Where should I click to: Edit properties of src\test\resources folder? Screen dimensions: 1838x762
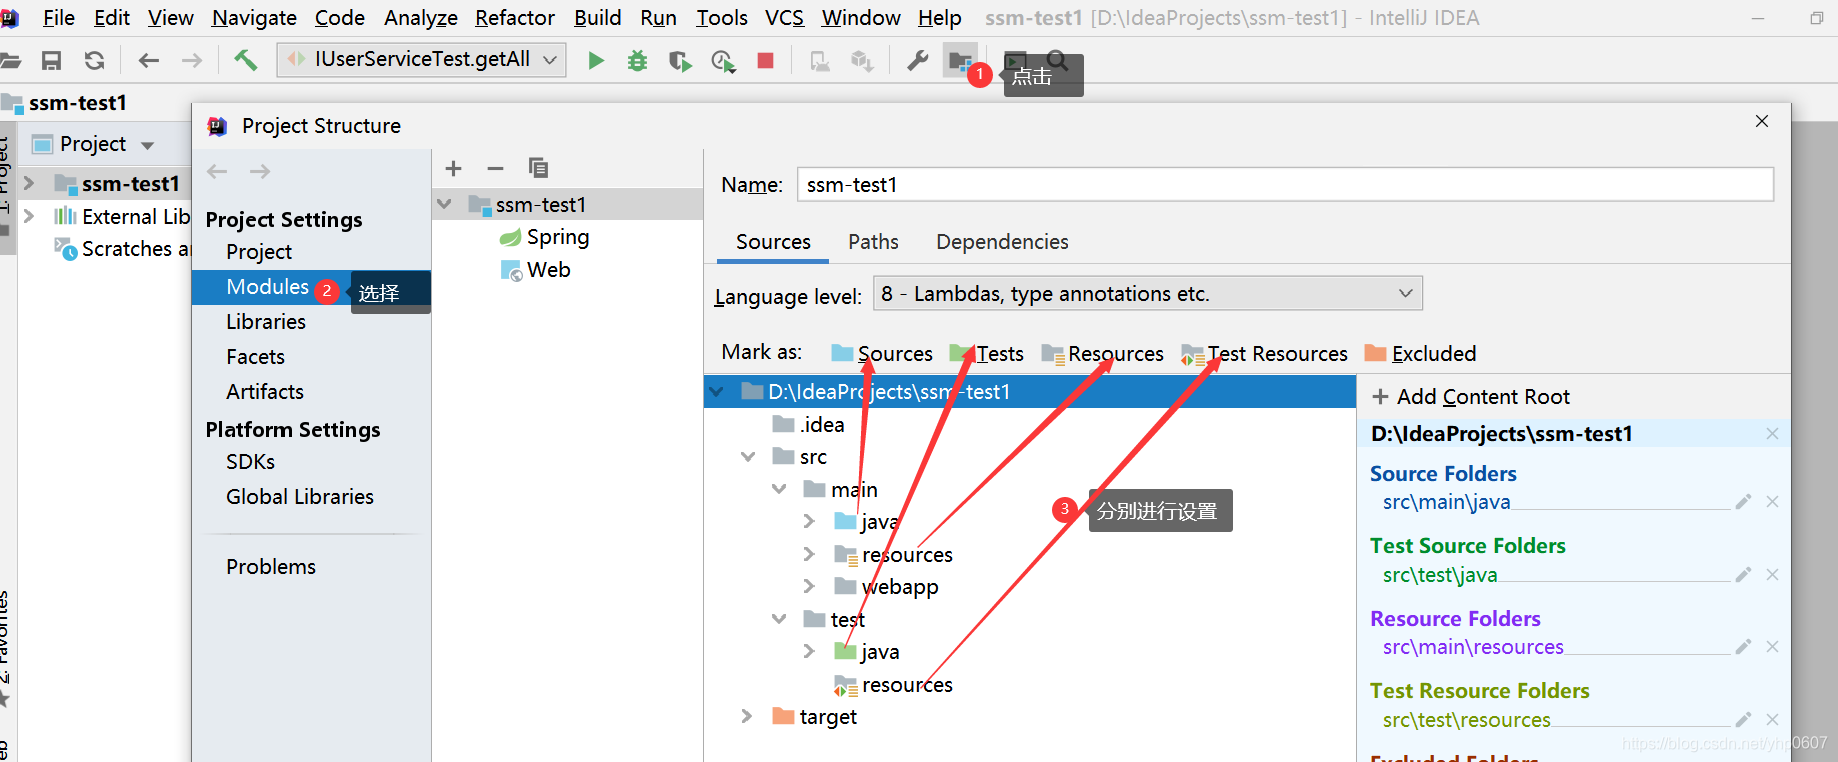(x=1743, y=720)
